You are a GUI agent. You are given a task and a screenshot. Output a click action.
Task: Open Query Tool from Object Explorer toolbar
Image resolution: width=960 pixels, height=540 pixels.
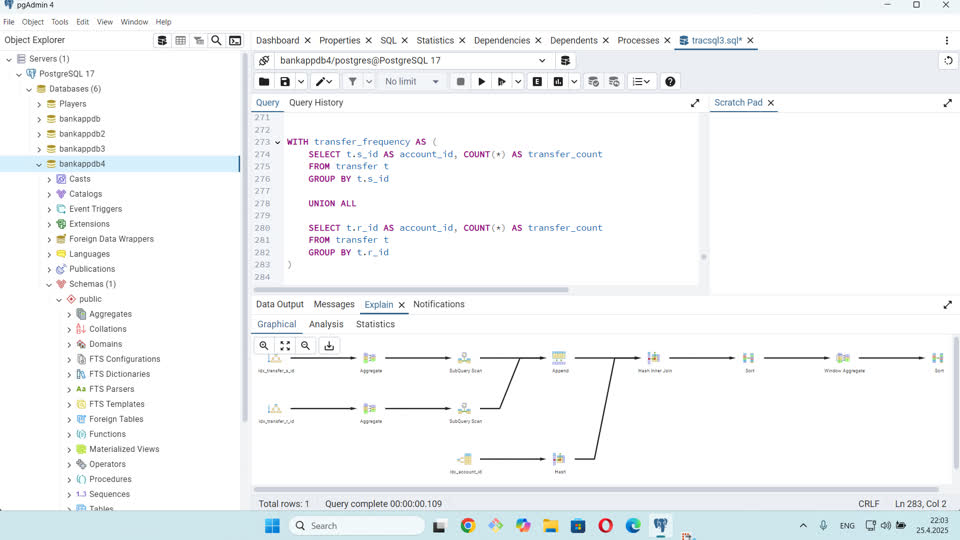tap(162, 40)
